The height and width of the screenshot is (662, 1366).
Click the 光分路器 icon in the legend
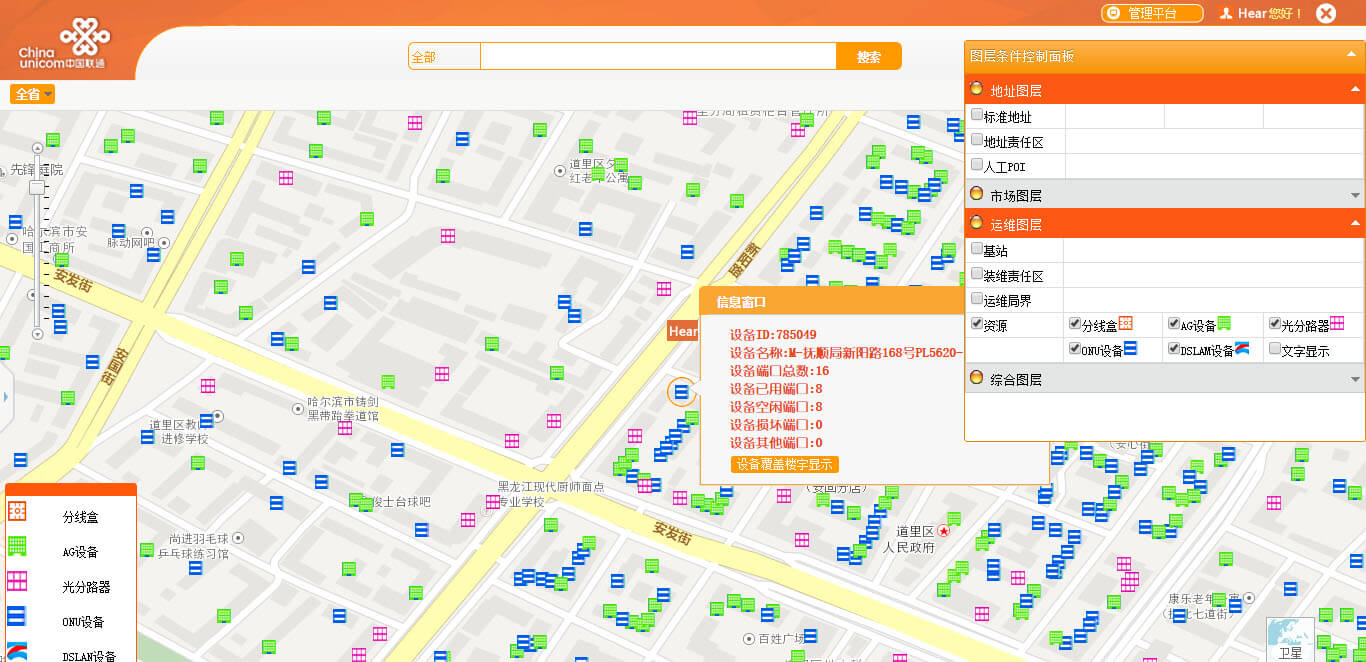tap(17, 581)
